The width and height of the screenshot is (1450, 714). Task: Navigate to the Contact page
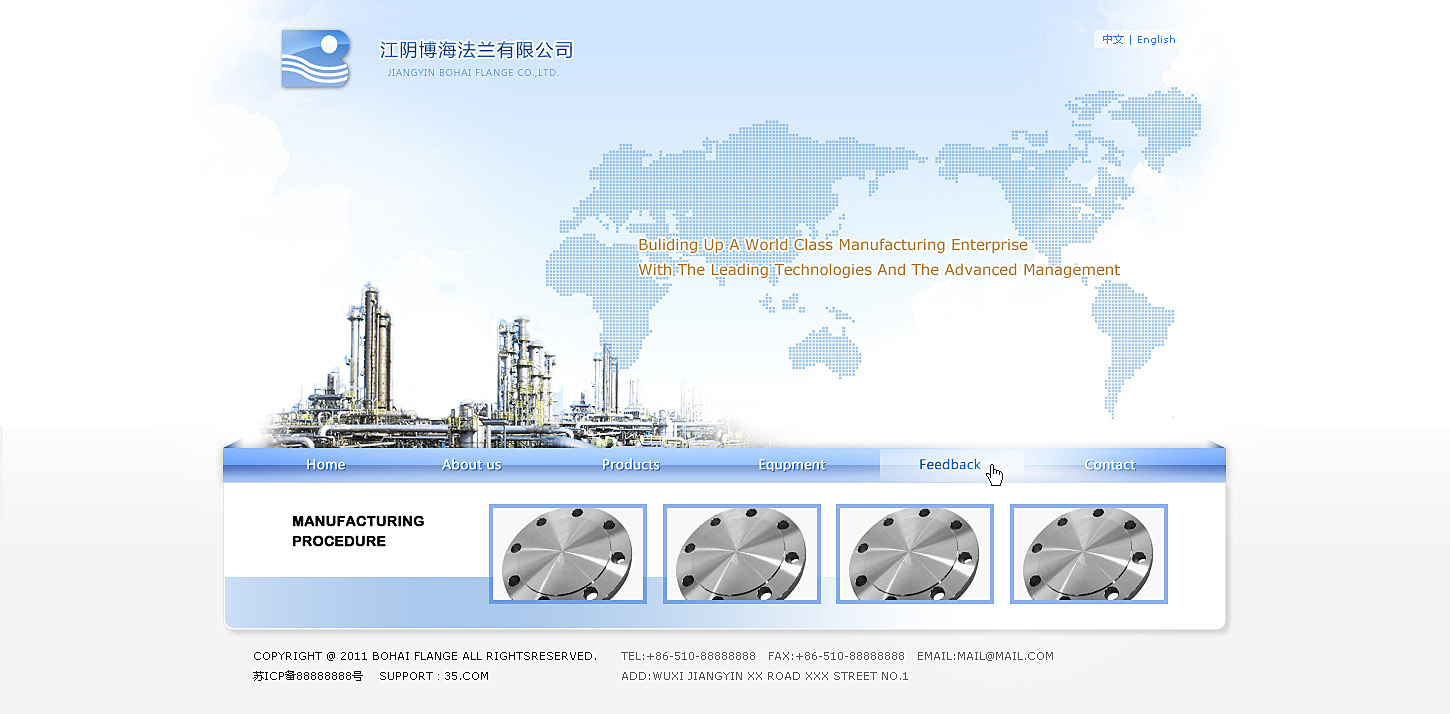point(1110,465)
